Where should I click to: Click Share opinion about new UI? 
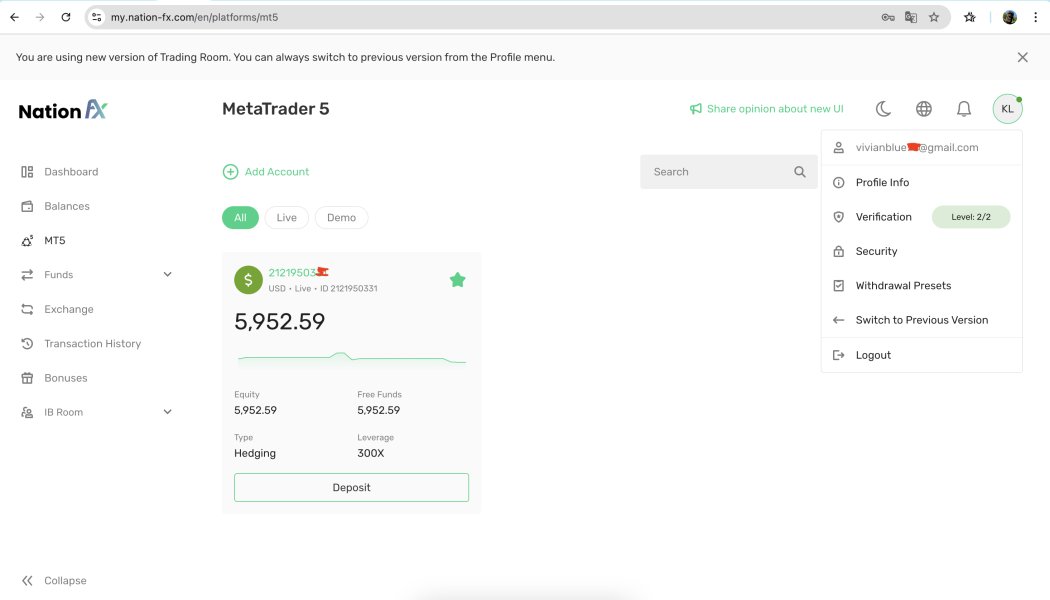click(767, 108)
